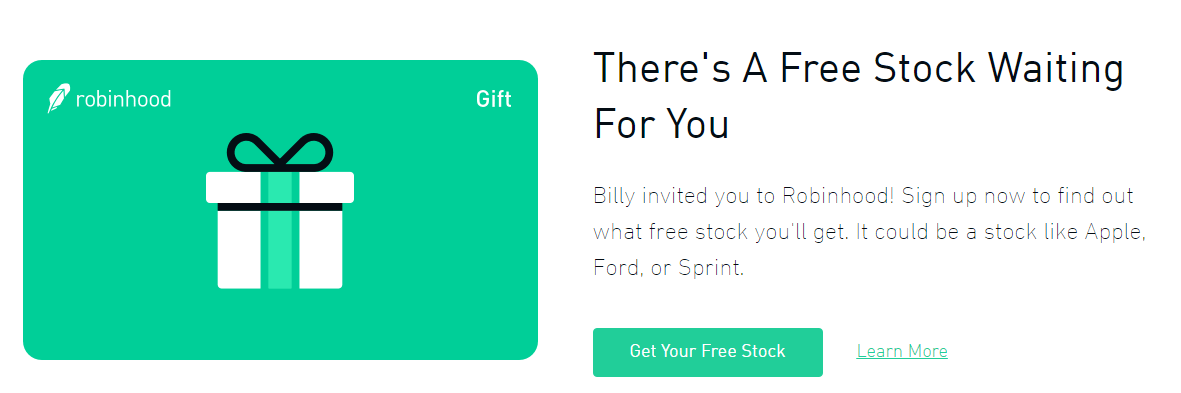Click the Robinhood feather logo icon
This screenshot has height=393, width=1181.
[58, 98]
